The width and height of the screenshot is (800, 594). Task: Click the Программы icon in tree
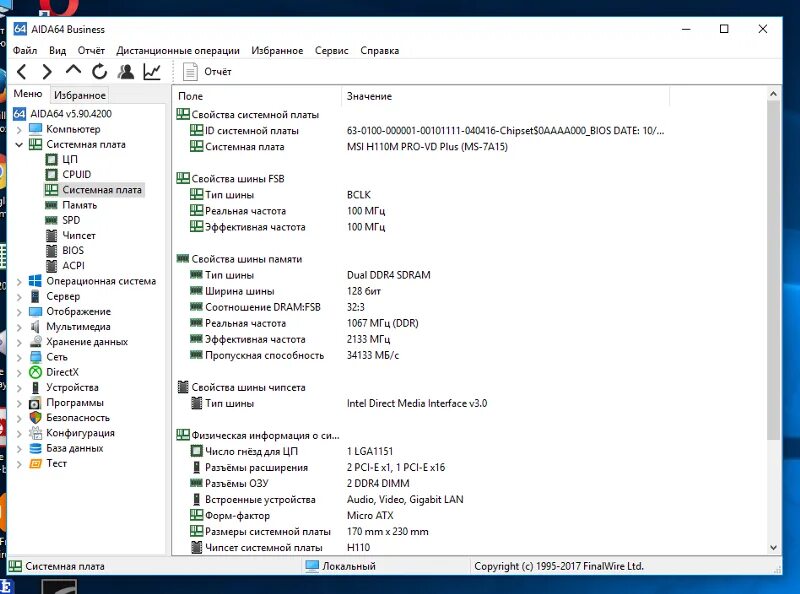click(35, 403)
